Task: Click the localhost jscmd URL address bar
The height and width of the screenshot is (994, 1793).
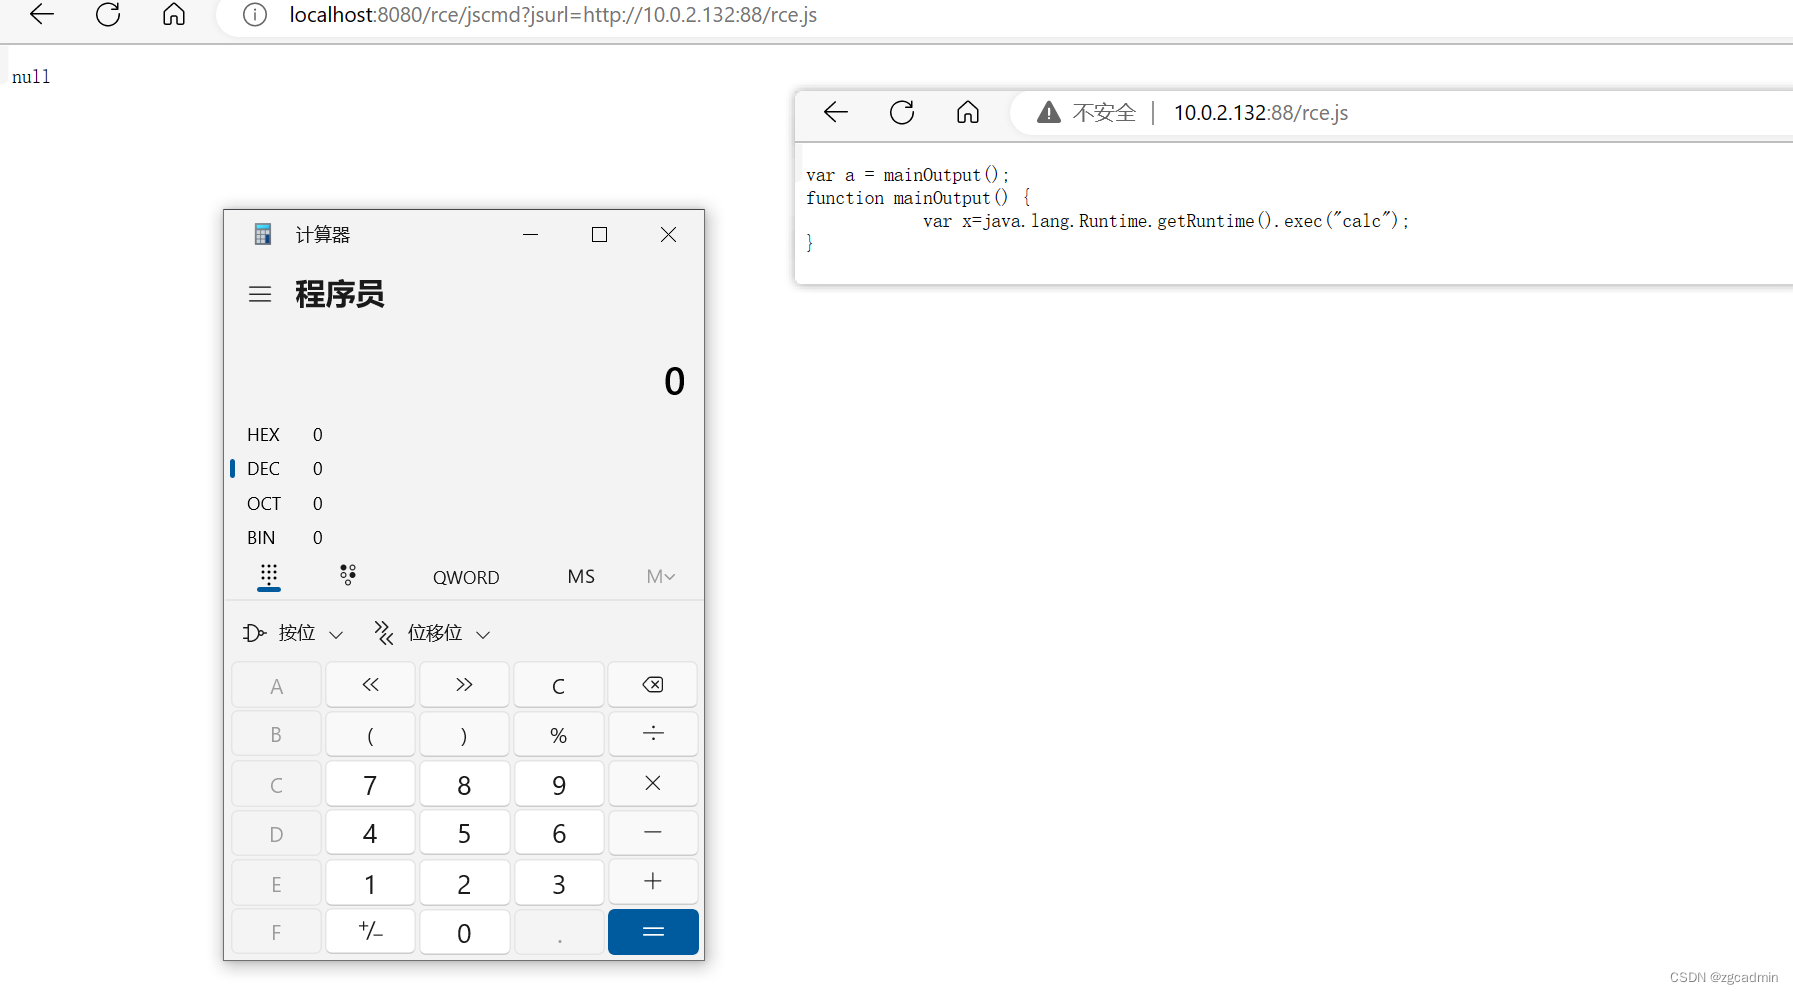Action: tap(1005, 15)
